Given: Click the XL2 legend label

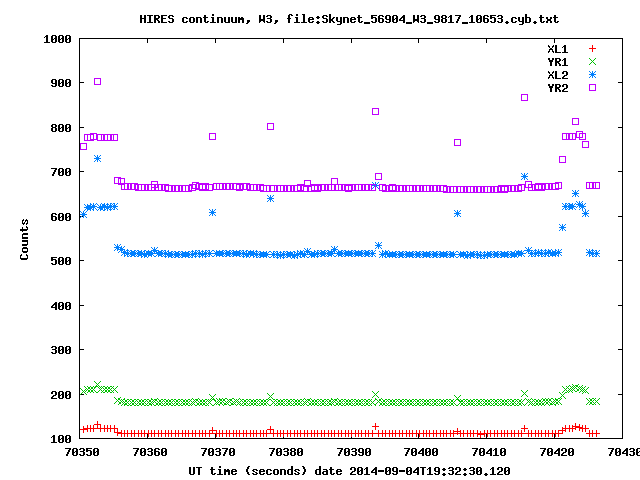Looking at the screenshot, I should [558, 76].
